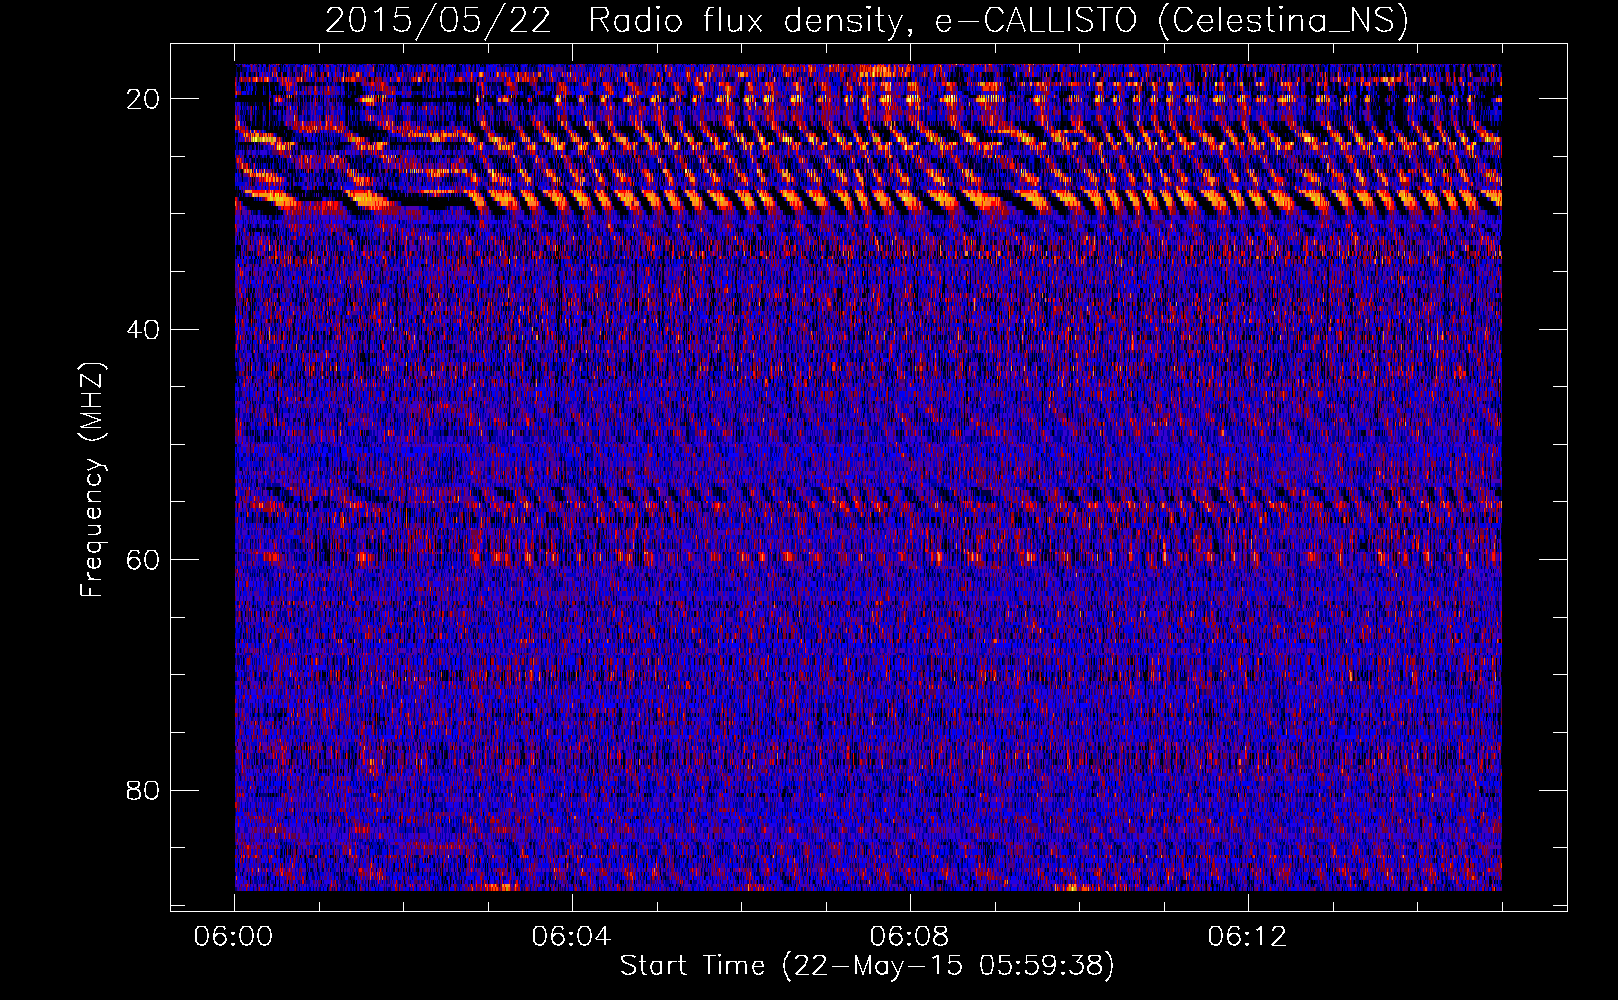This screenshot has height=1000, width=1618.
Task: Click the 60 MHz frequency tick label
Action: [x=144, y=560]
